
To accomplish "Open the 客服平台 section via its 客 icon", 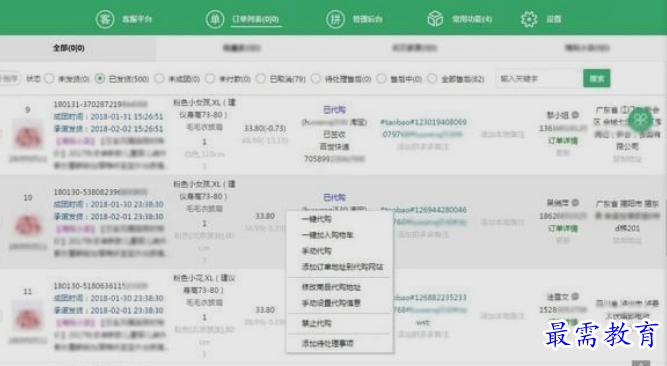I will 105,19.
